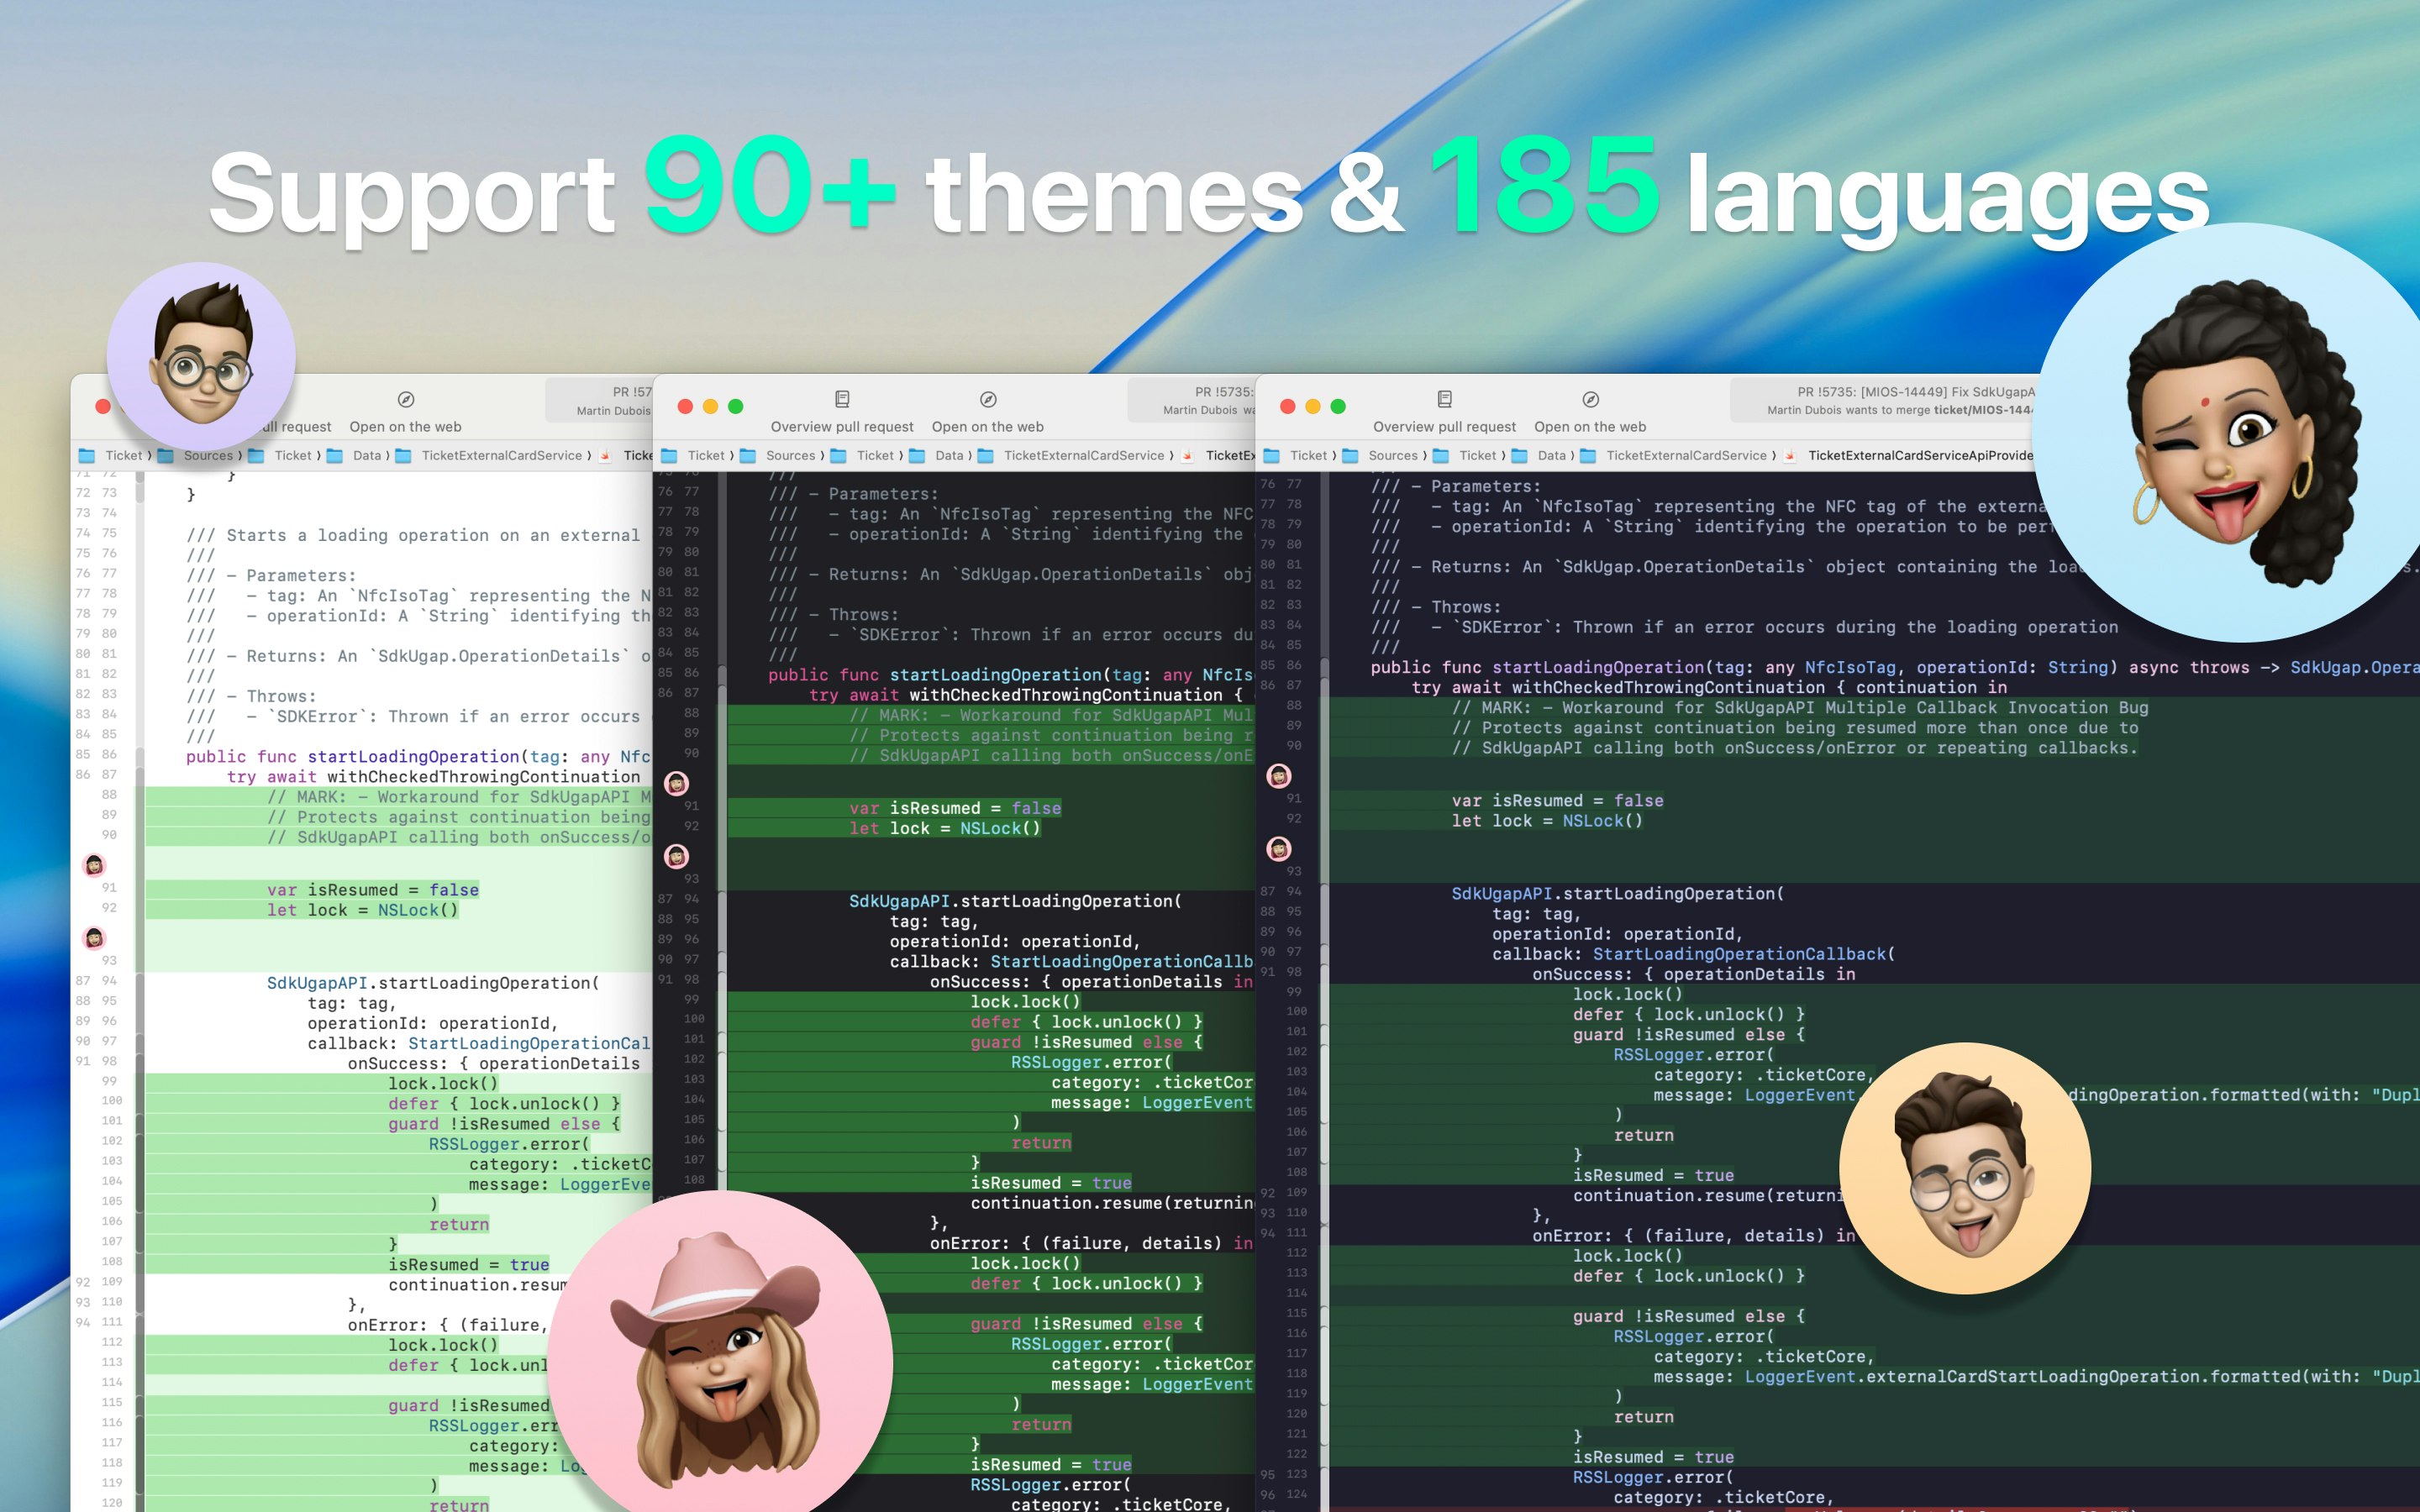Expand Data breadcrumb folder in light-theme window
The image size is (2420, 1512).
tap(366, 456)
